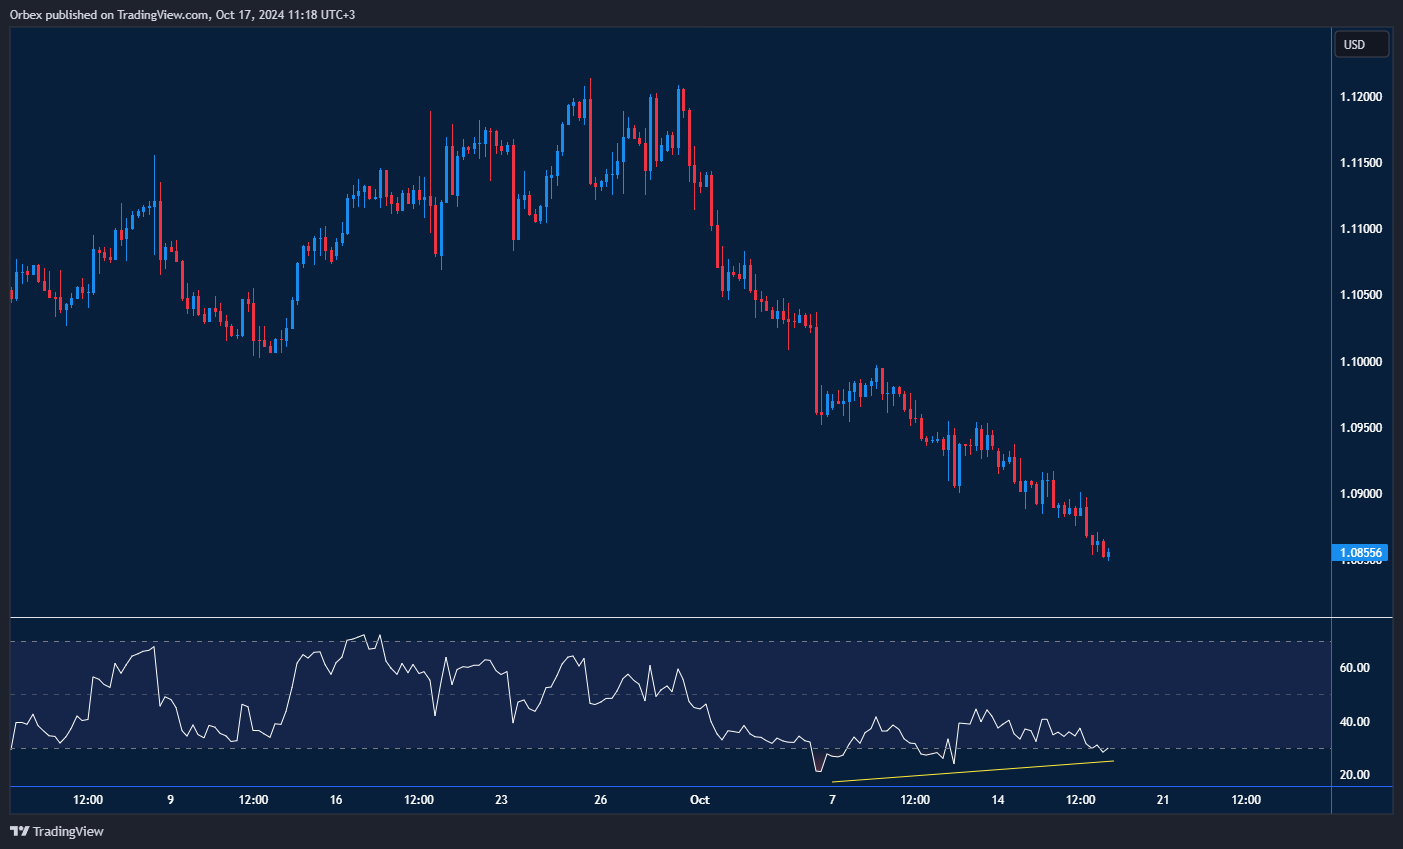
Task: Click the 1.12000 price axis label
Action: 1361,97
